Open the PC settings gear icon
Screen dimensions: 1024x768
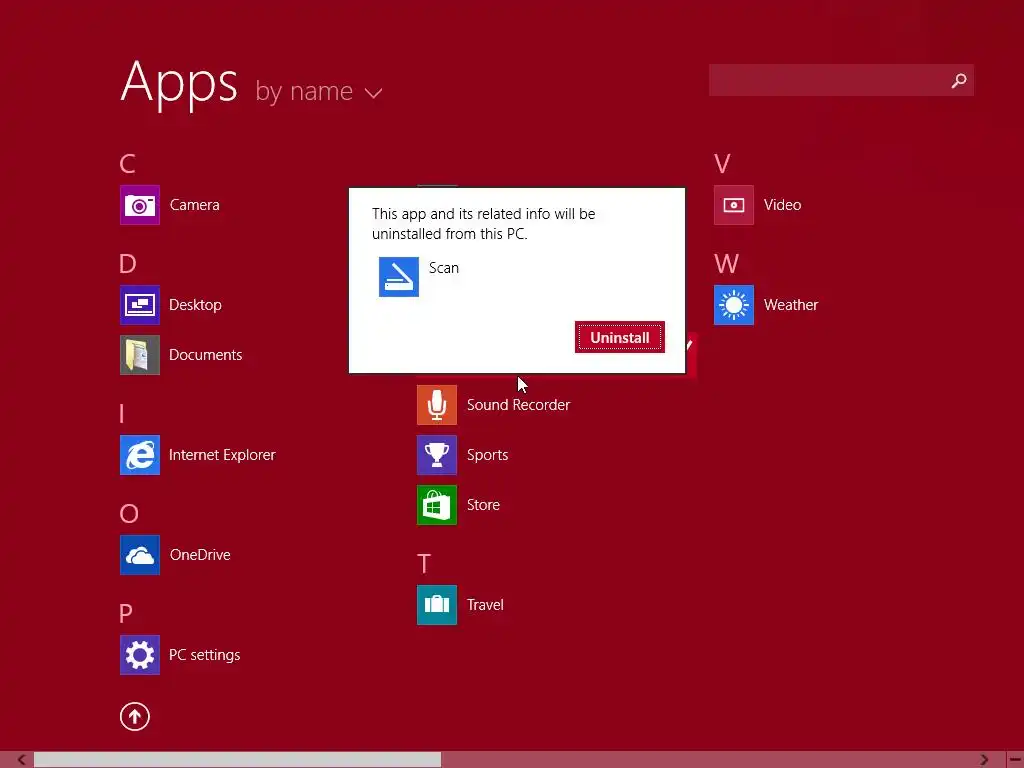tap(140, 655)
